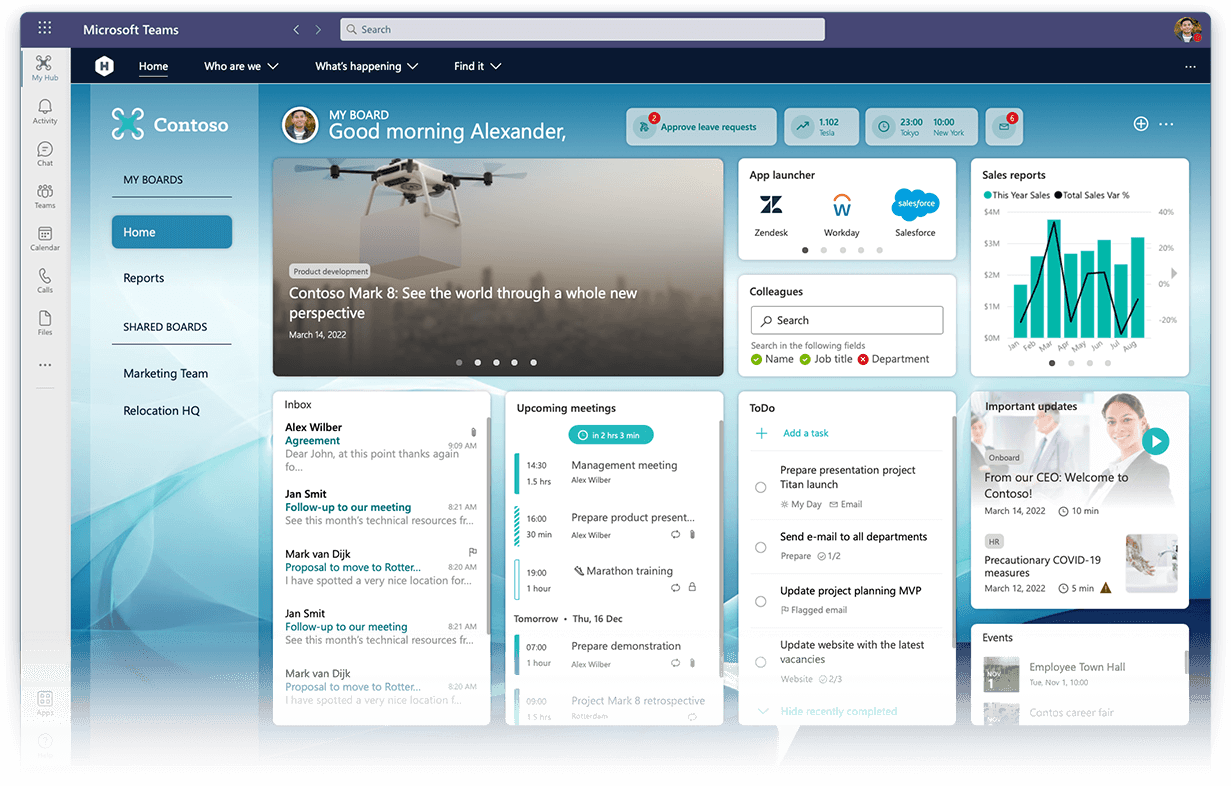Mark 'Send e-mail to all departments' complete

tap(760, 545)
